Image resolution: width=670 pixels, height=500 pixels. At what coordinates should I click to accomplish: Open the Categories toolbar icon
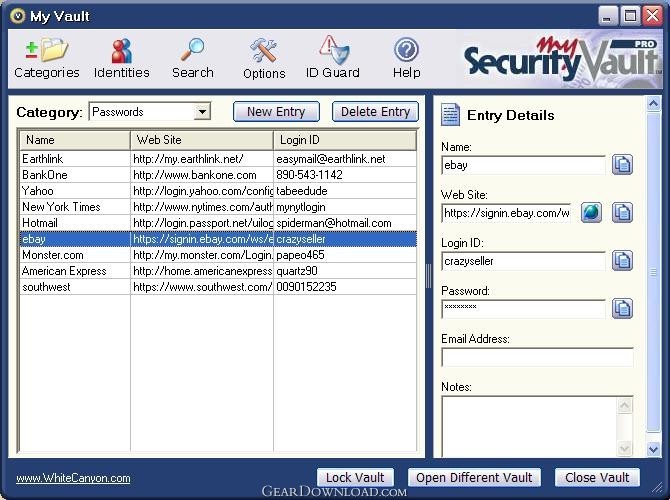(x=47, y=58)
